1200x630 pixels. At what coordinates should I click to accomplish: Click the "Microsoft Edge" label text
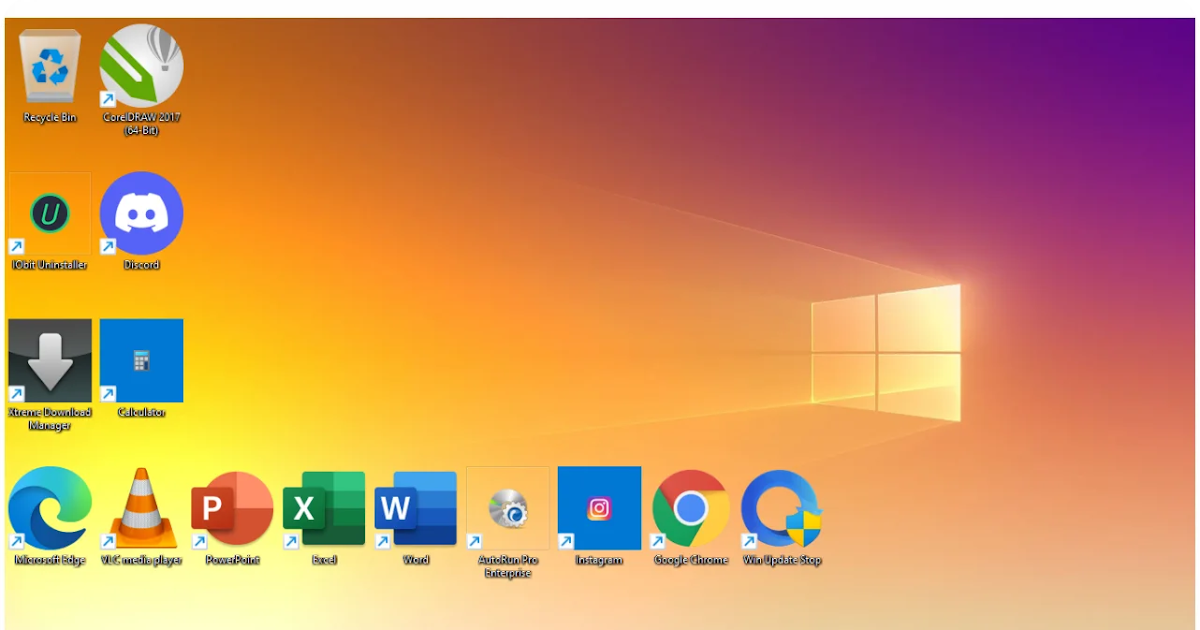[49, 560]
